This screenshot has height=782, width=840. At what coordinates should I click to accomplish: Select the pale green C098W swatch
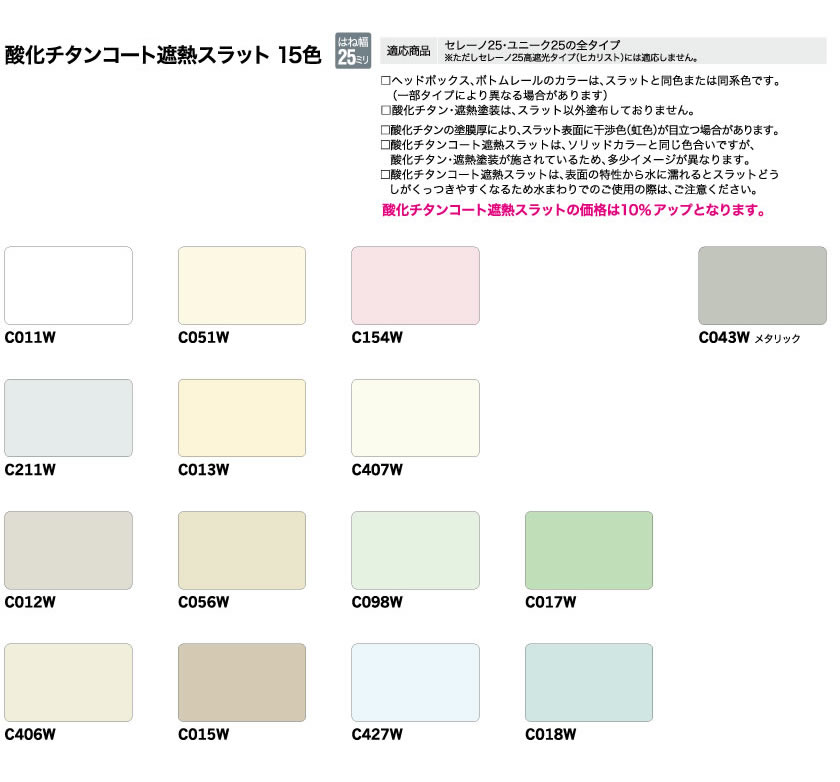click(415, 550)
